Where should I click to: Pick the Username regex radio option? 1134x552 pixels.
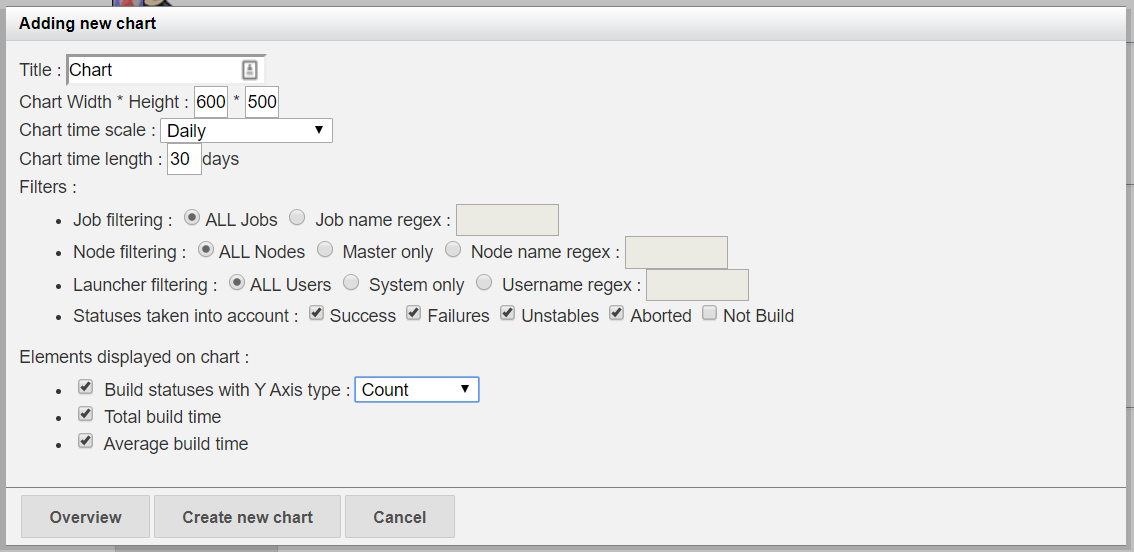[484, 282]
